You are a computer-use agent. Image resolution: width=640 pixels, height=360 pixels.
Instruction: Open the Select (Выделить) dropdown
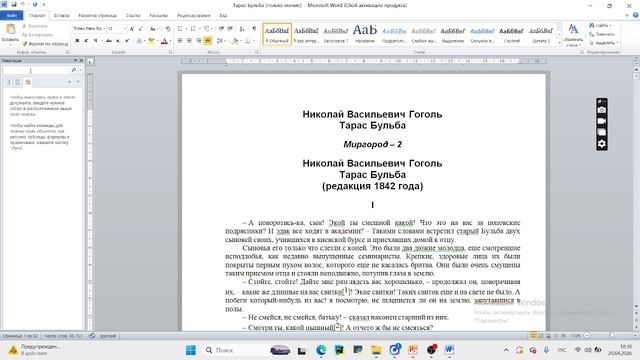pyautogui.click(x=604, y=43)
